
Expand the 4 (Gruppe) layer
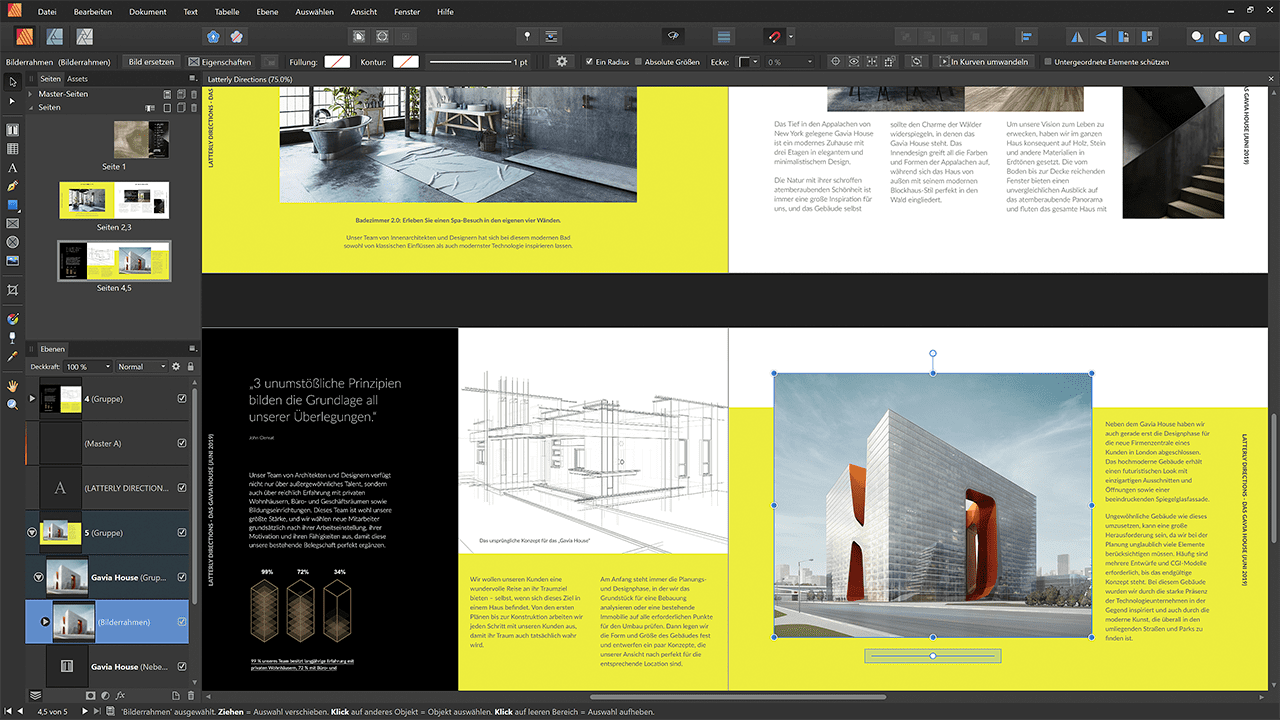coord(32,398)
